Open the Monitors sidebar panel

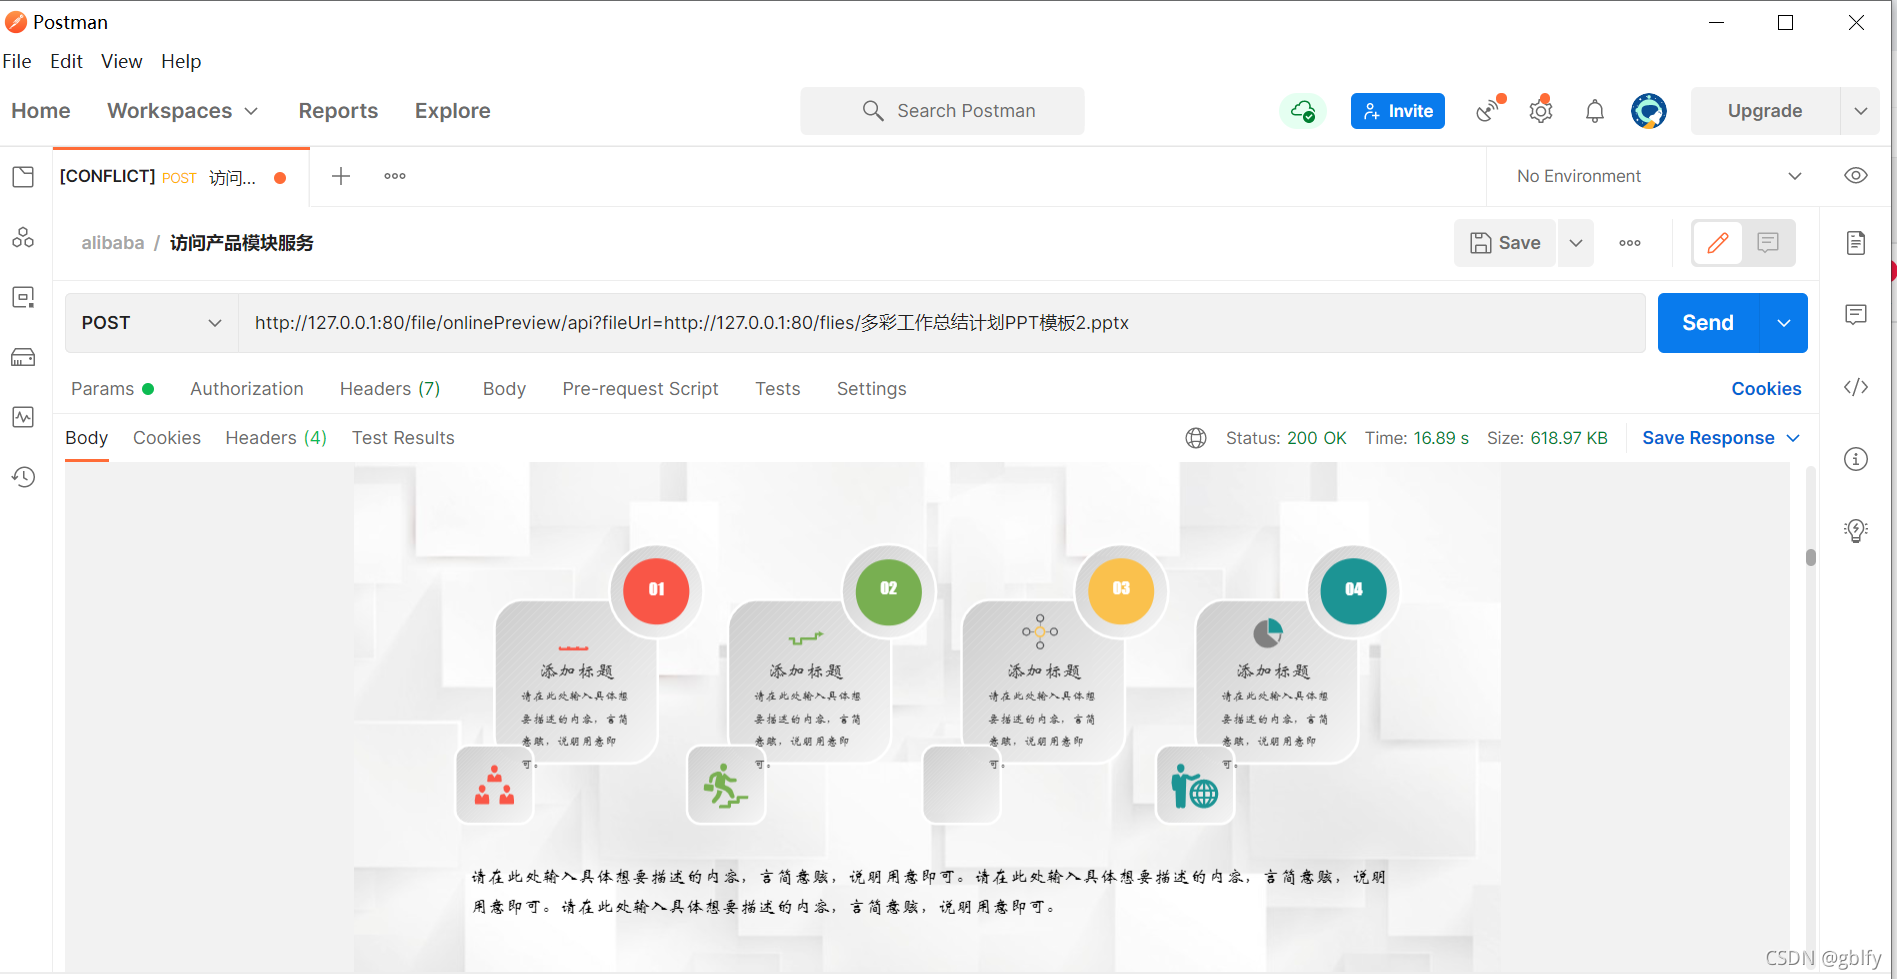[23, 417]
